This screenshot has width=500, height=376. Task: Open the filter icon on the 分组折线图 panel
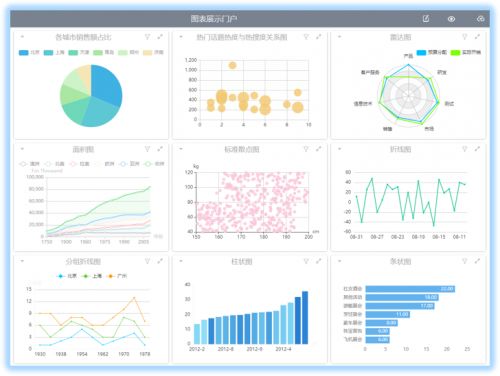coord(147,261)
